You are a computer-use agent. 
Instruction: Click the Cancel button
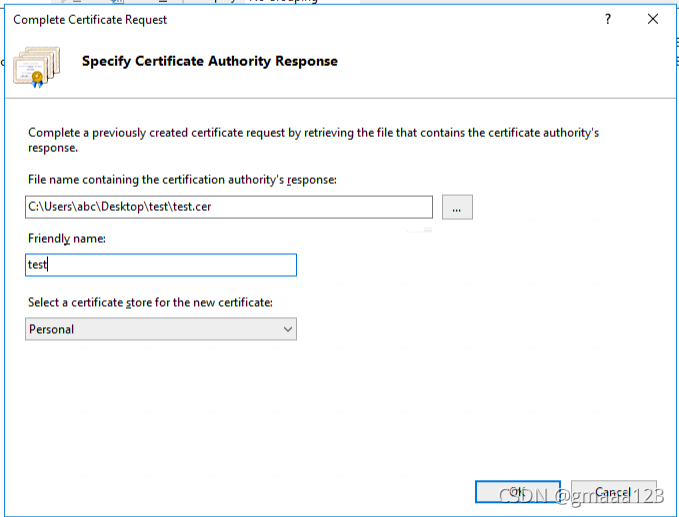[613, 492]
